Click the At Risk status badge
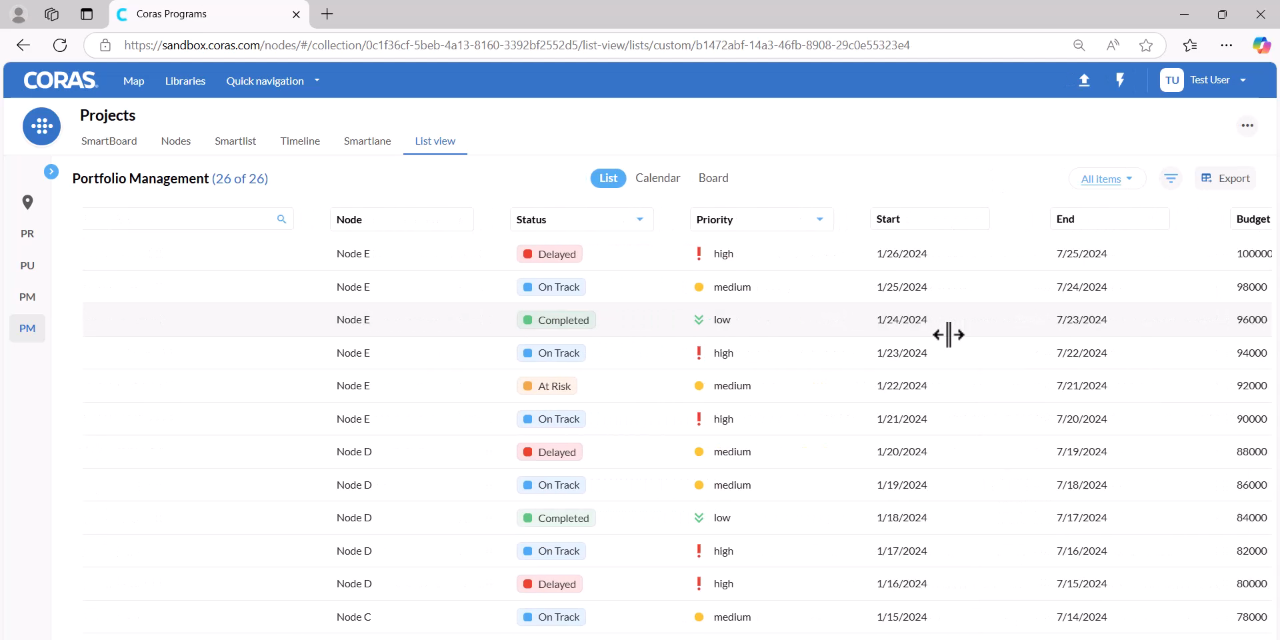 (x=547, y=386)
